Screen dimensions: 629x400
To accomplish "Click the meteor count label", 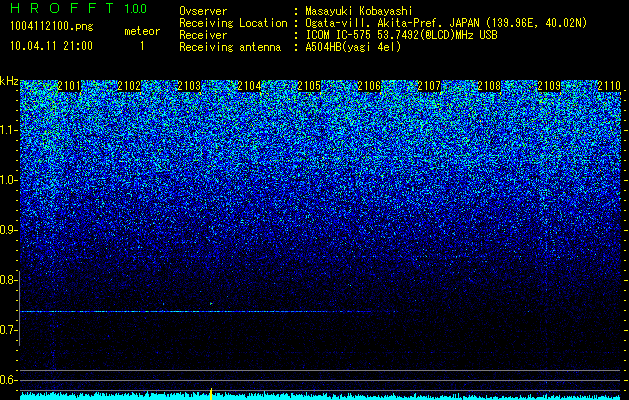I will pos(142,31).
